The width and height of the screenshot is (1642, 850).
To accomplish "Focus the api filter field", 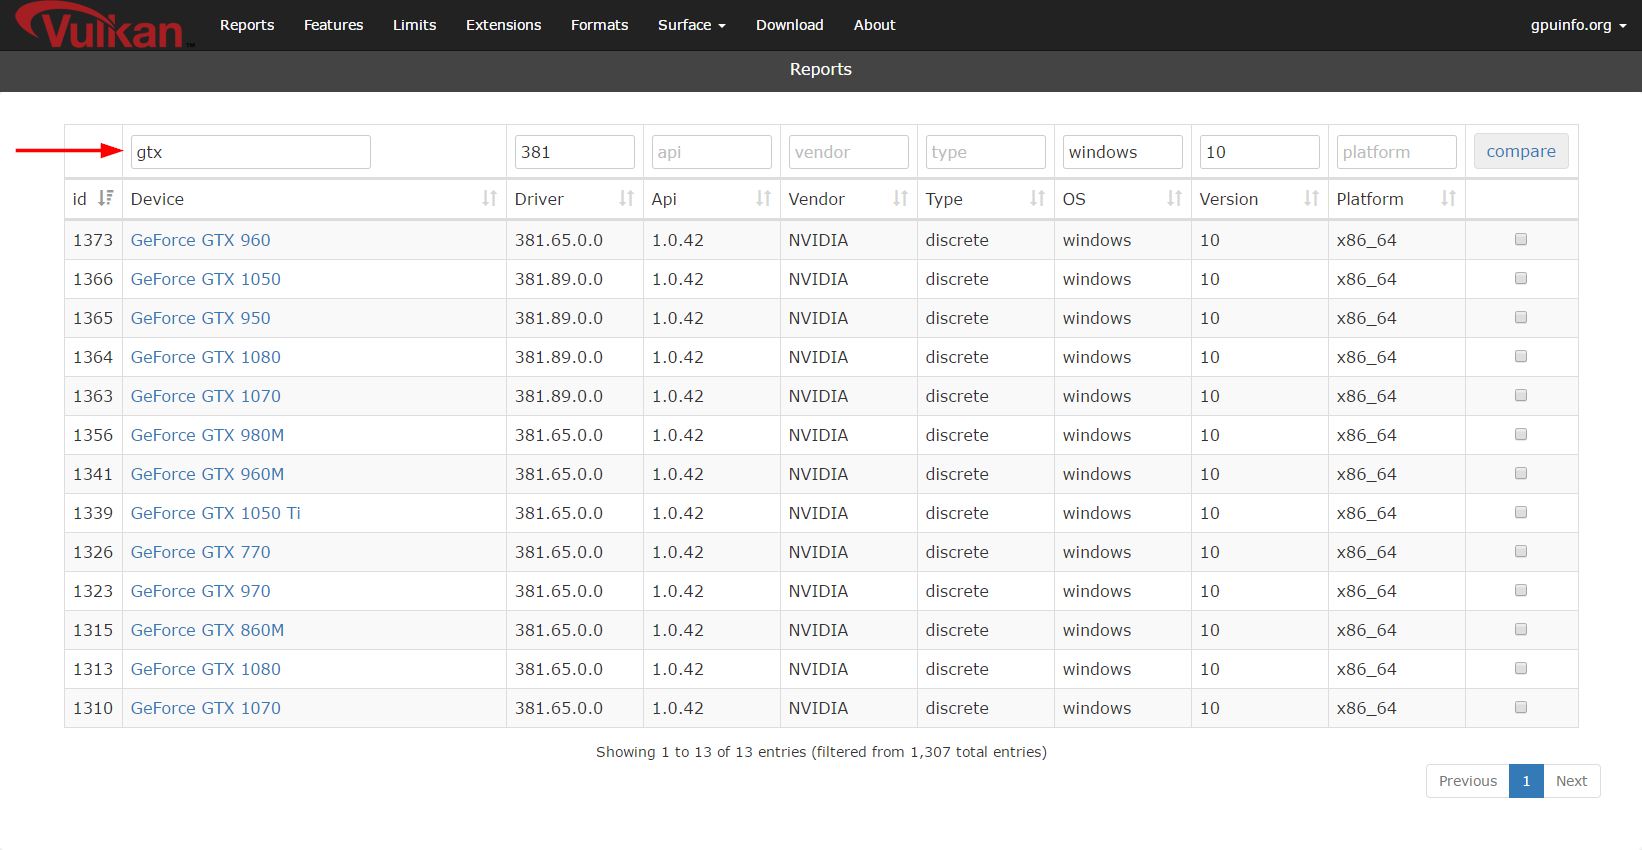I will coord(711,152).
